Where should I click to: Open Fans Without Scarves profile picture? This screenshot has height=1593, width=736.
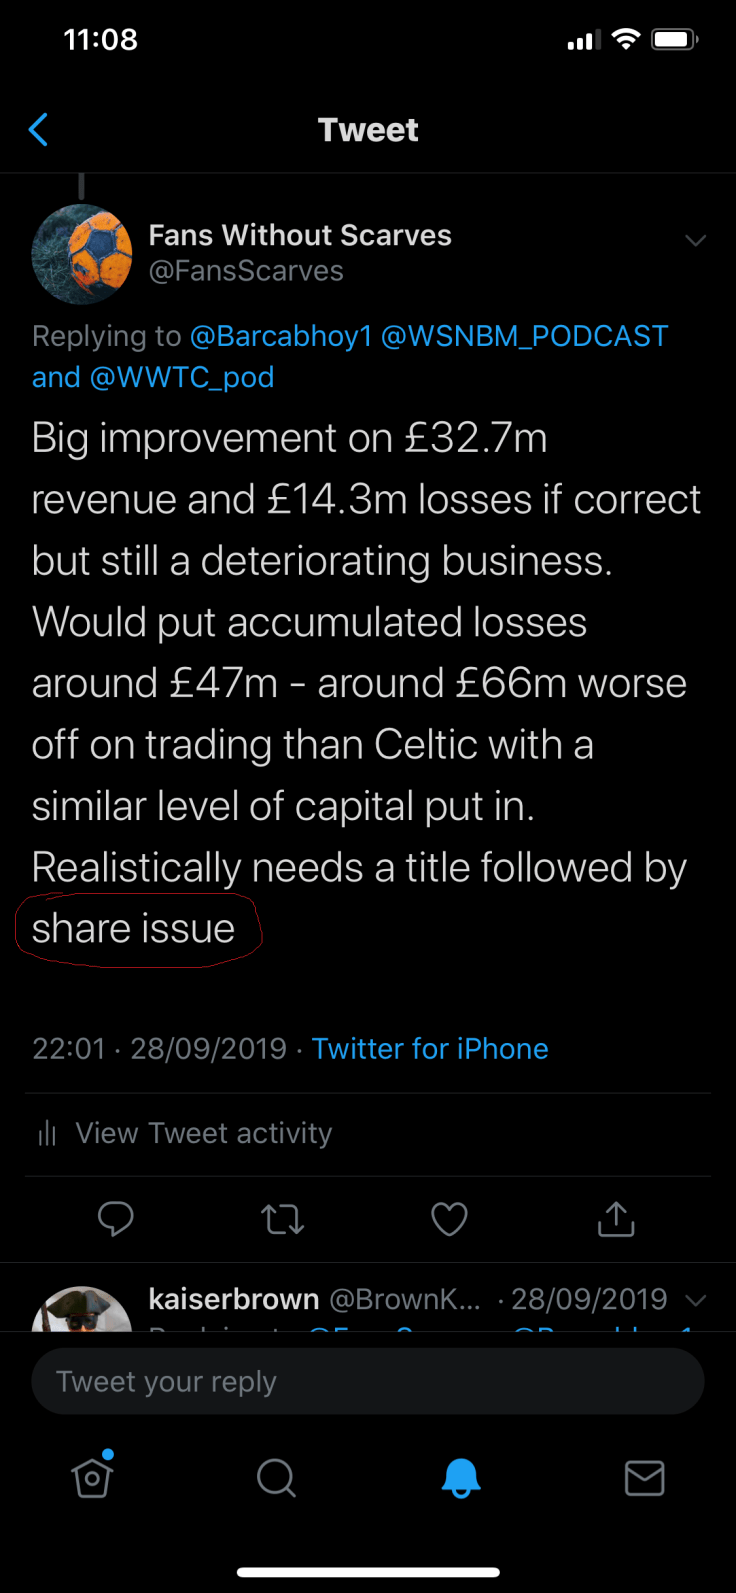click(x=82, y=254)
